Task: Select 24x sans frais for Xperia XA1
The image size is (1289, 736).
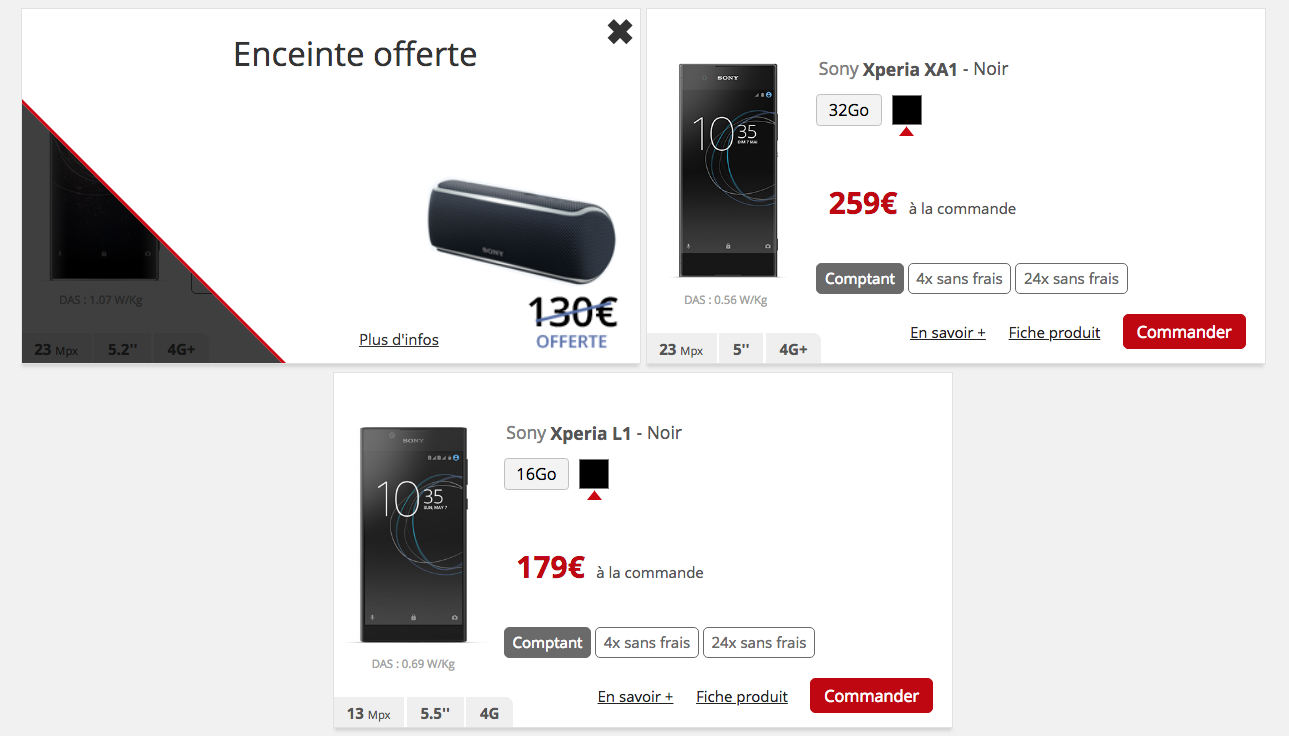Action: (x=1071, y=279)
